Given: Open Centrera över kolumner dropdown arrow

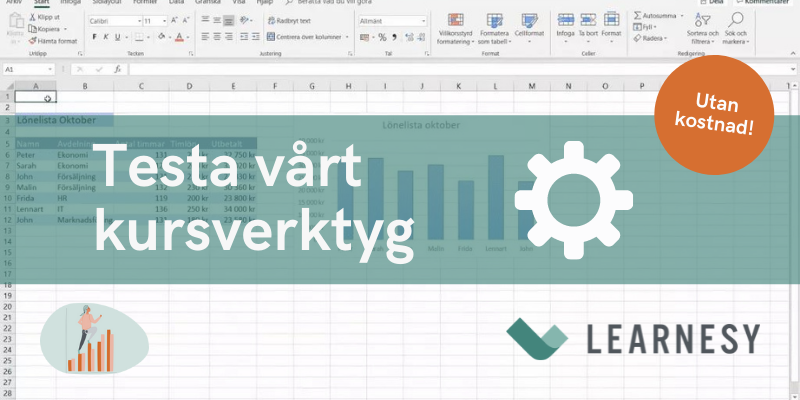Looking at the screenshot, I should pos(347,37).
